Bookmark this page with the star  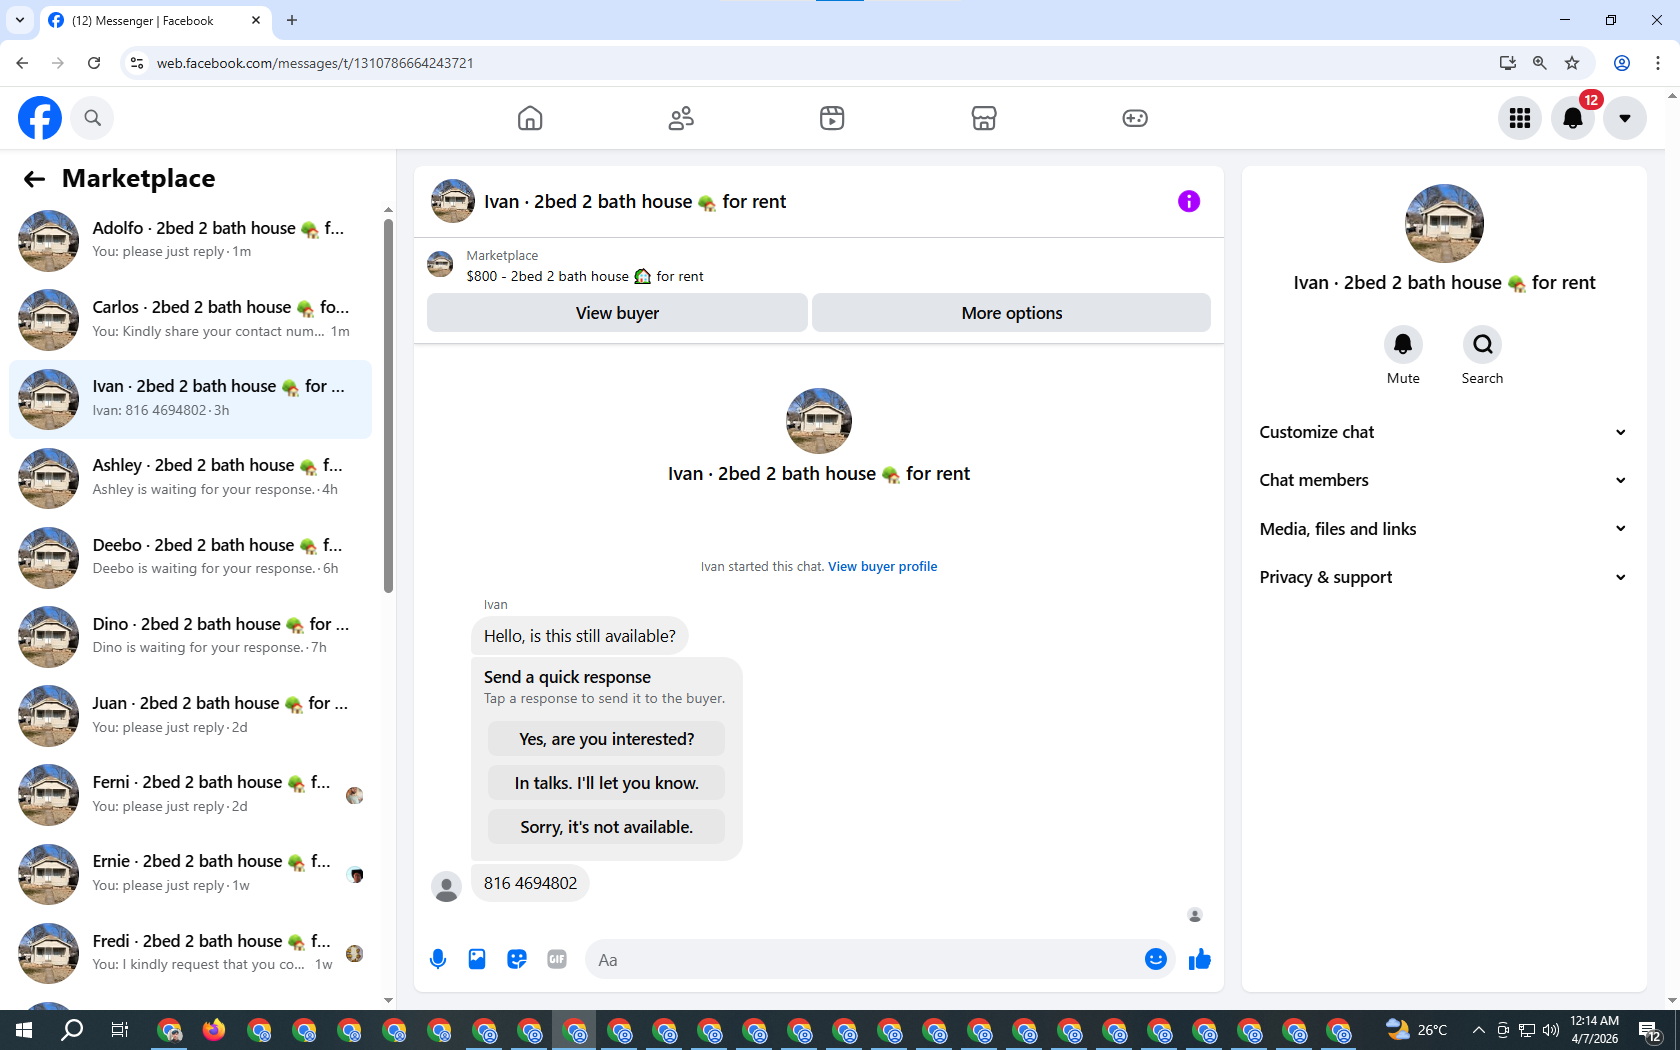(1572, 63)
